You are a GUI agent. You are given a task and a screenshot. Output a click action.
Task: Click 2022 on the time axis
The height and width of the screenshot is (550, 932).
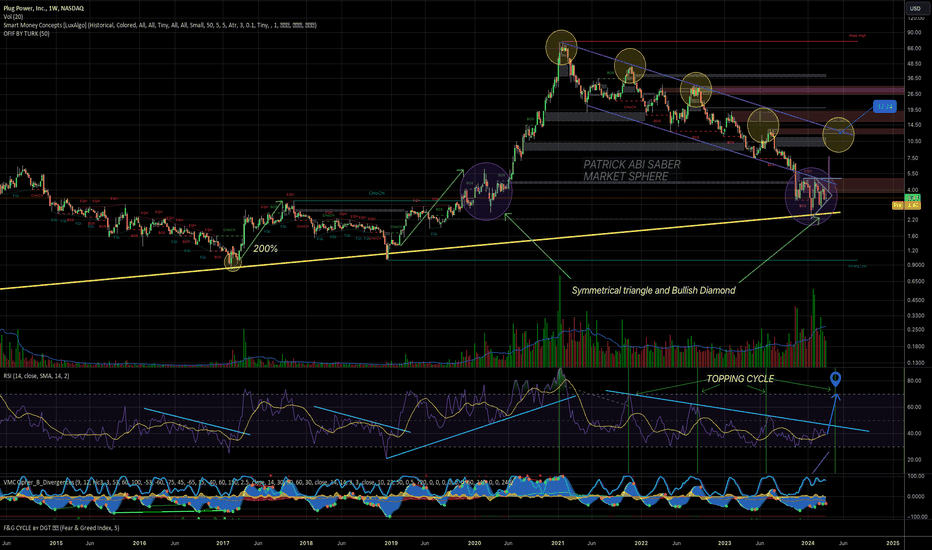click(x=641, y=543)
